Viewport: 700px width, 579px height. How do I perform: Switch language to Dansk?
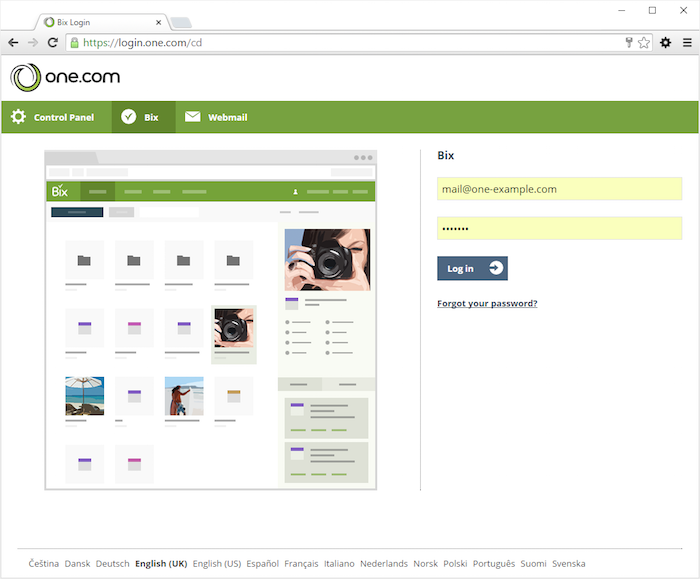(x=77, y=563)
